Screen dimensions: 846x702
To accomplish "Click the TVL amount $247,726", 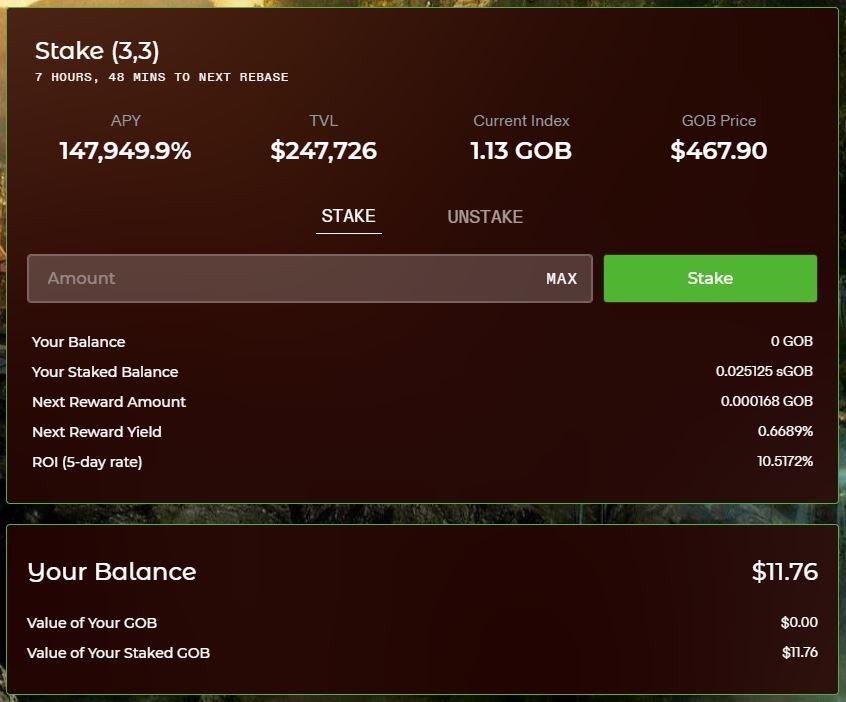I will [x=324, y=151].
